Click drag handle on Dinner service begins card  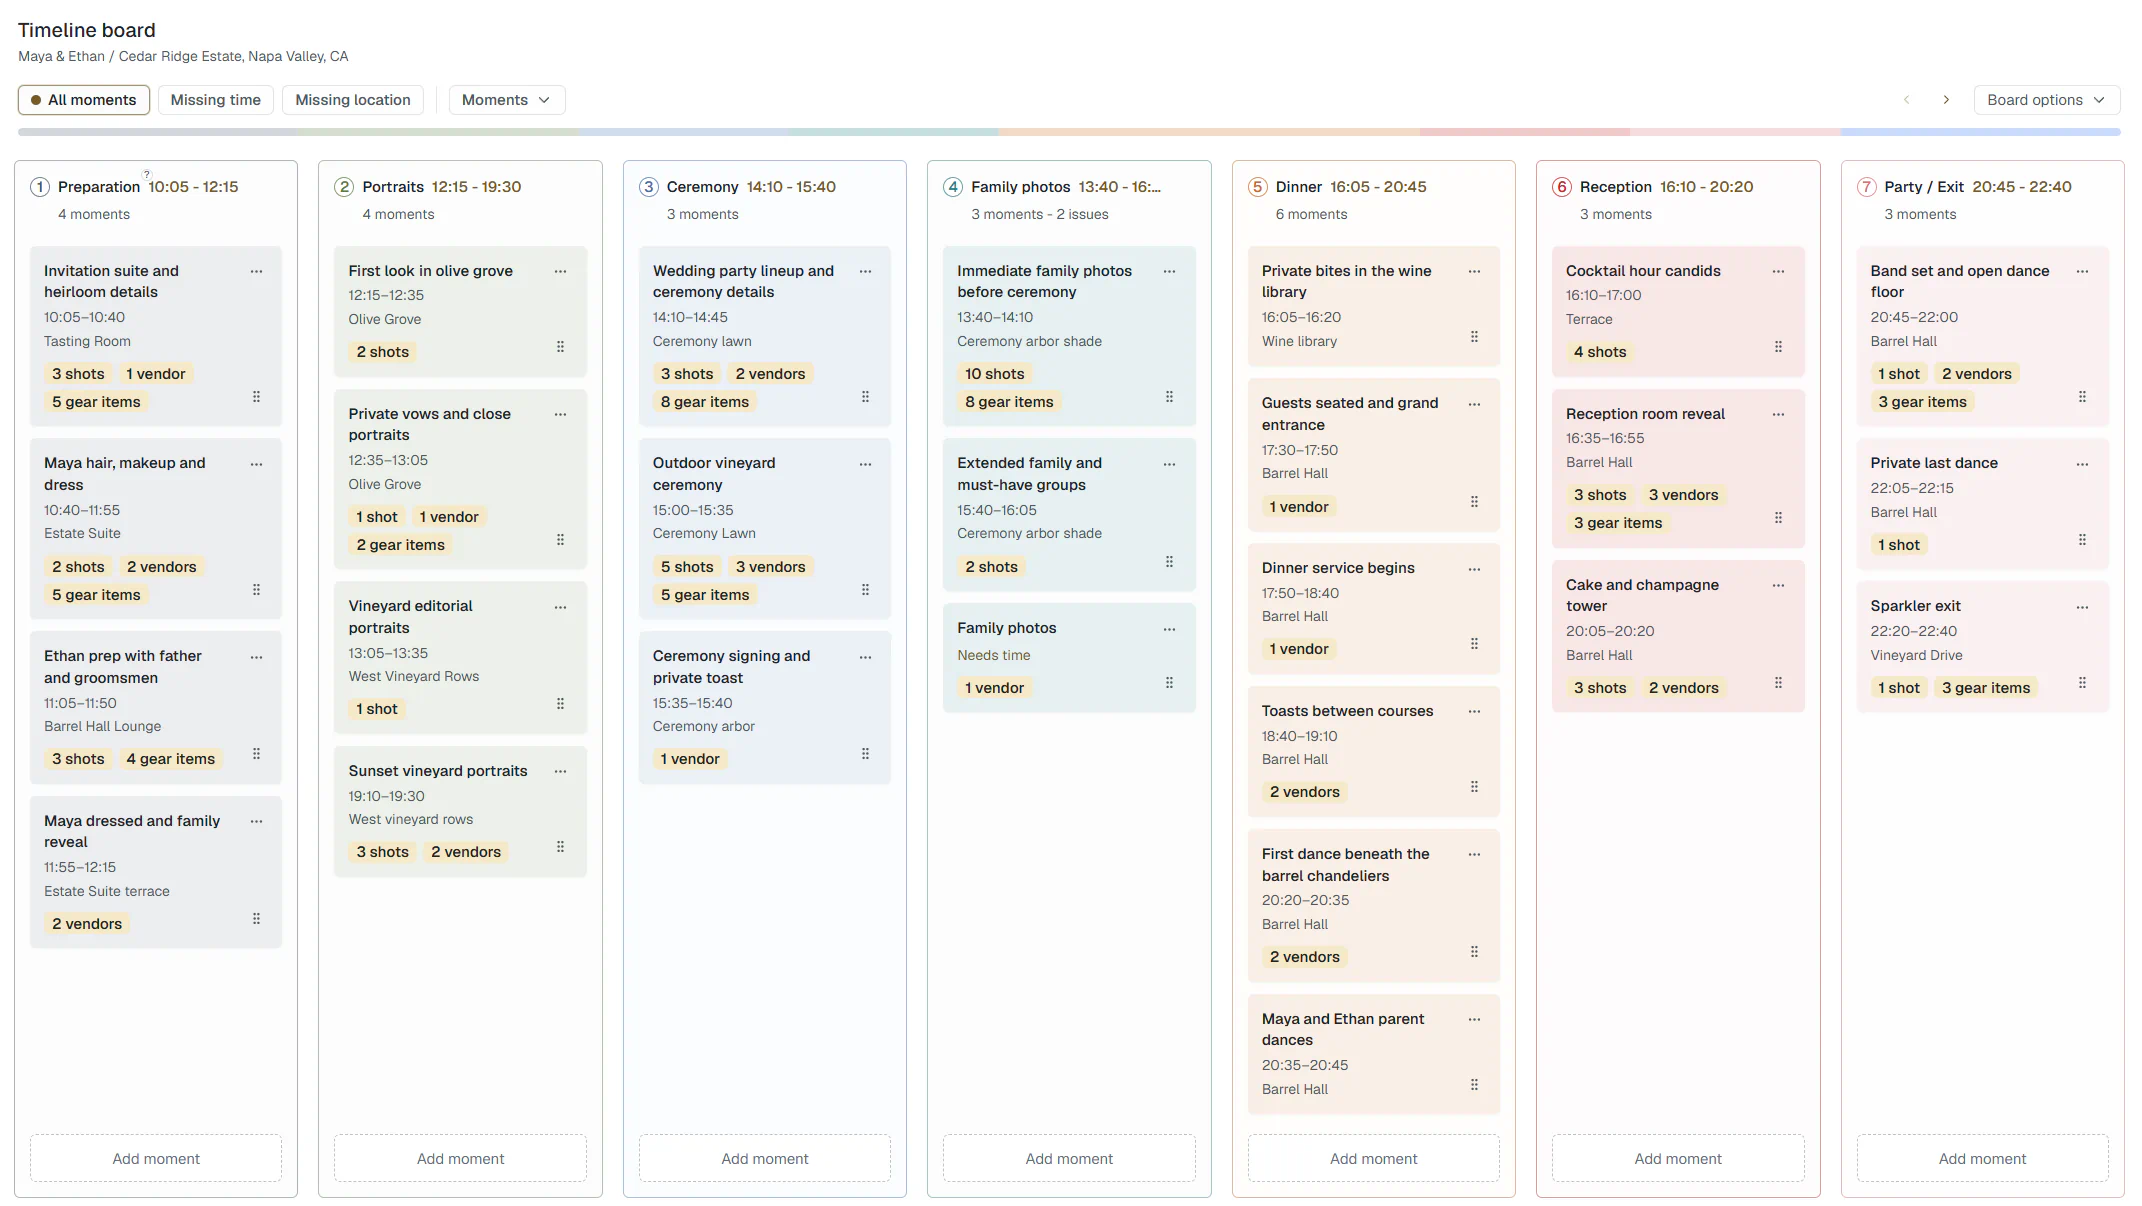1474,644
